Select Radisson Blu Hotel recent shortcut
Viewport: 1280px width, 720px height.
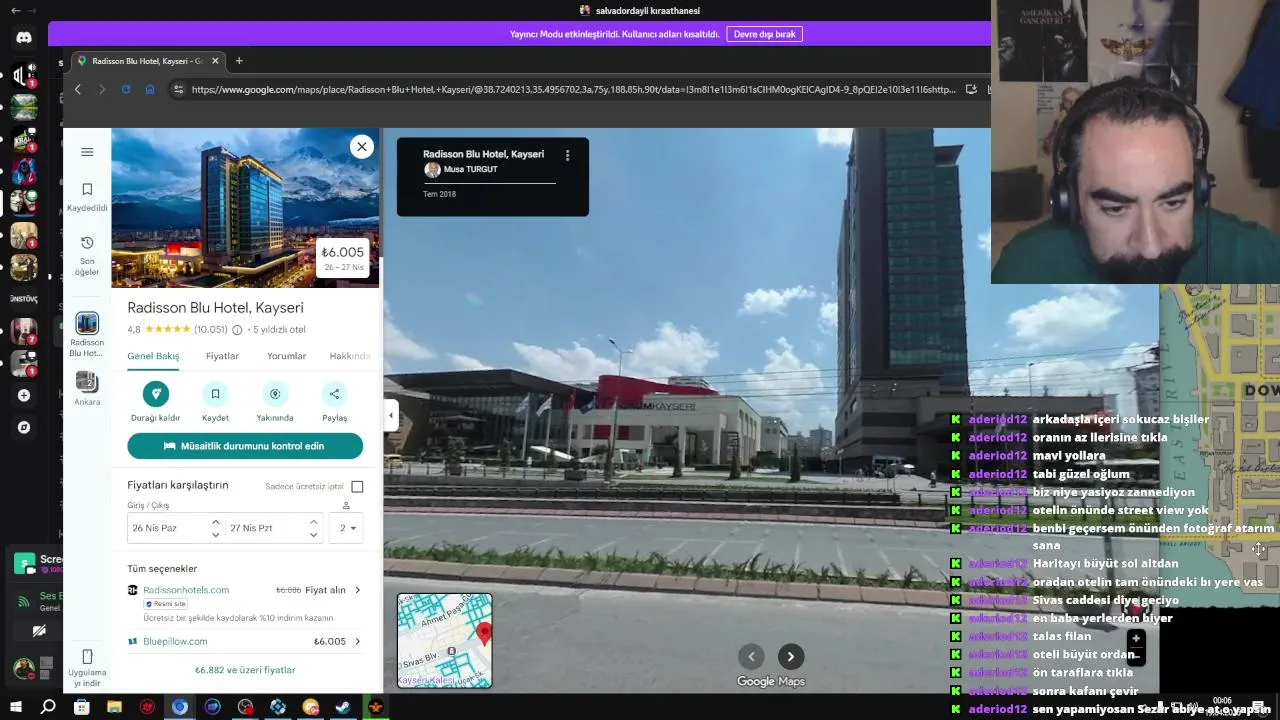pyautogui.click(x=87, y=334)
